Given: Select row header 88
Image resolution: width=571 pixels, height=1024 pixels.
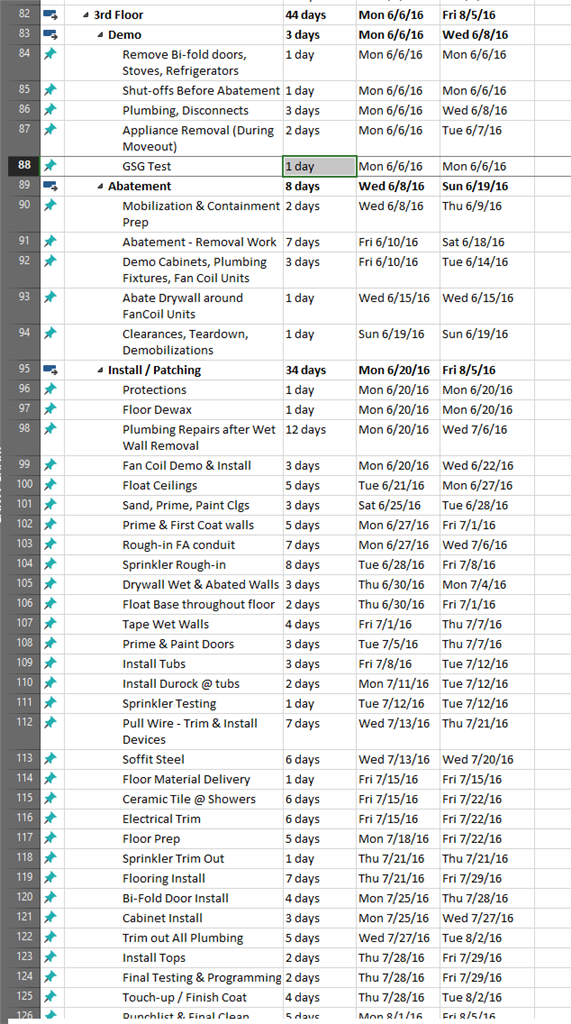Looking at the screenshot, I should click(x=24, y=166).
